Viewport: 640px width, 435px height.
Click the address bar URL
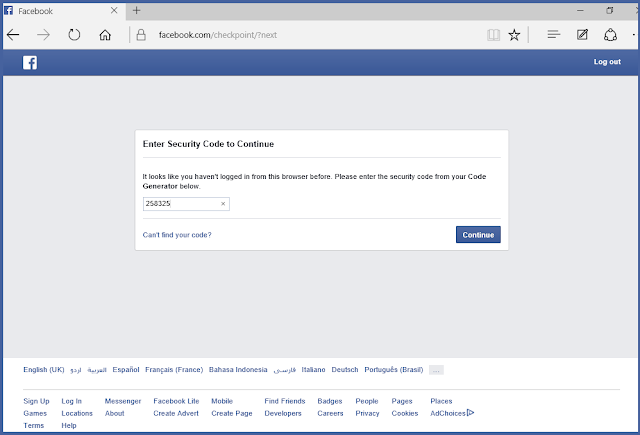point(218,35)
